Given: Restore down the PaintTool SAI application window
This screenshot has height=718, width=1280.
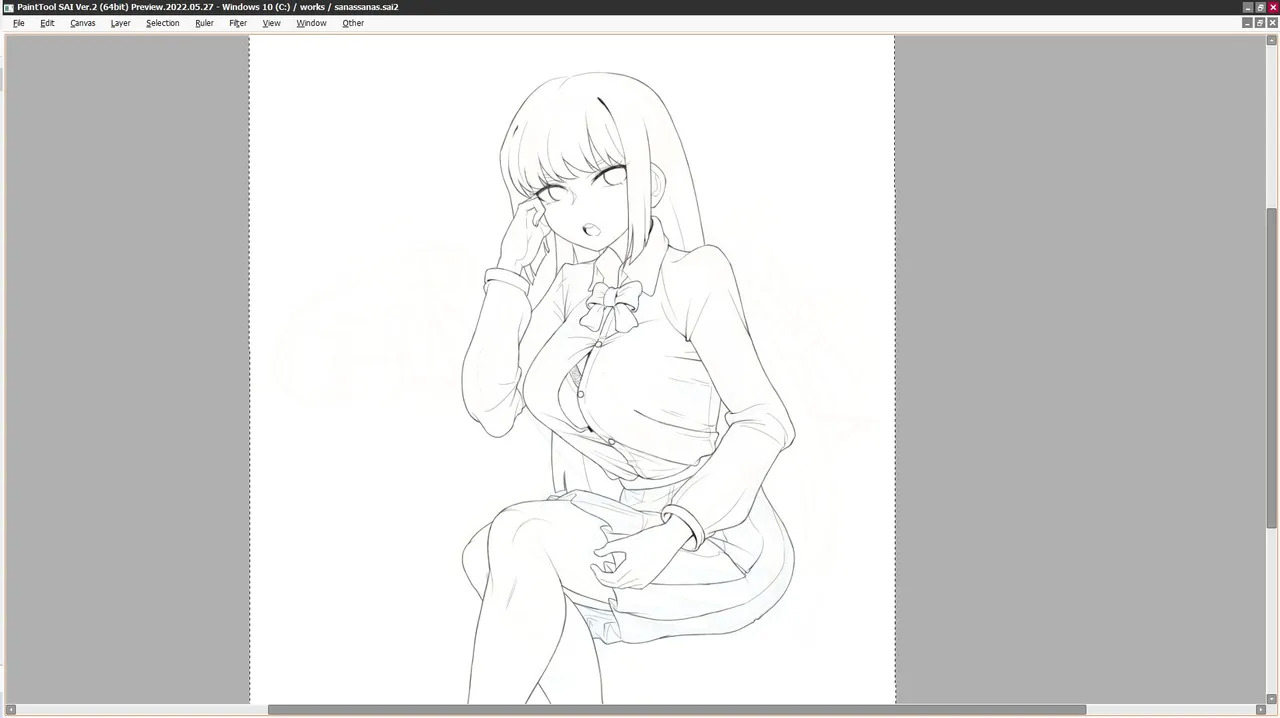Looking at the screenshot, I should pyautogui.click(x=1260, y=7).
